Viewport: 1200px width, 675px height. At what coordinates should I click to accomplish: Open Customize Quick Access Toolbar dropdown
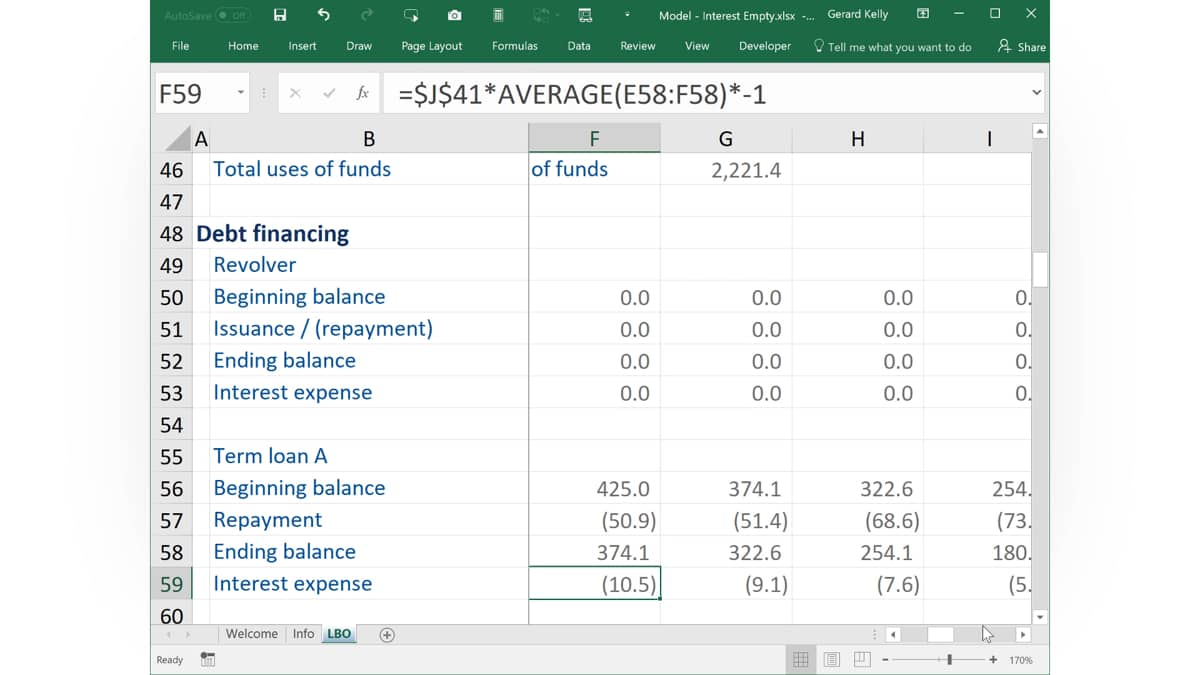(627, 15)
